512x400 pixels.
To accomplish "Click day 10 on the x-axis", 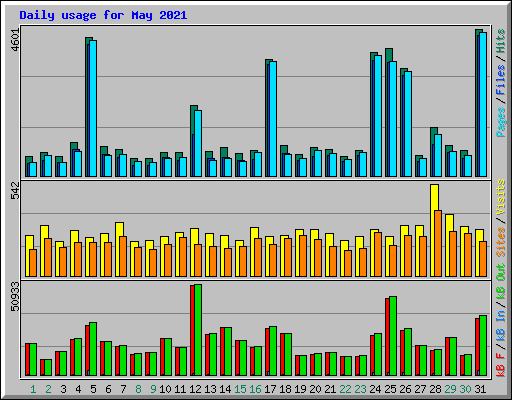I will tap(165, 389).
